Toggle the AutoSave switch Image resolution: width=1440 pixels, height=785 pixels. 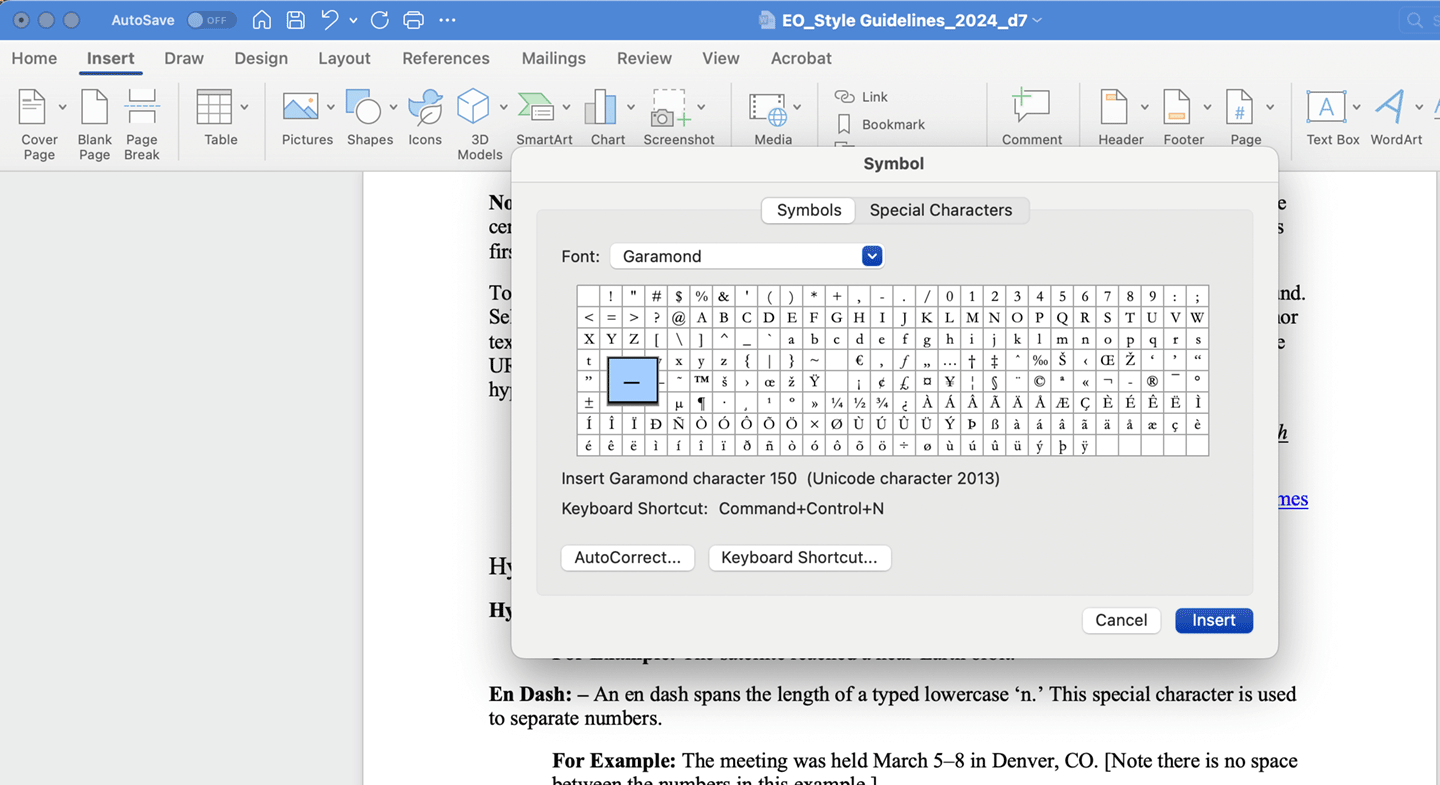tap(210, 20)
